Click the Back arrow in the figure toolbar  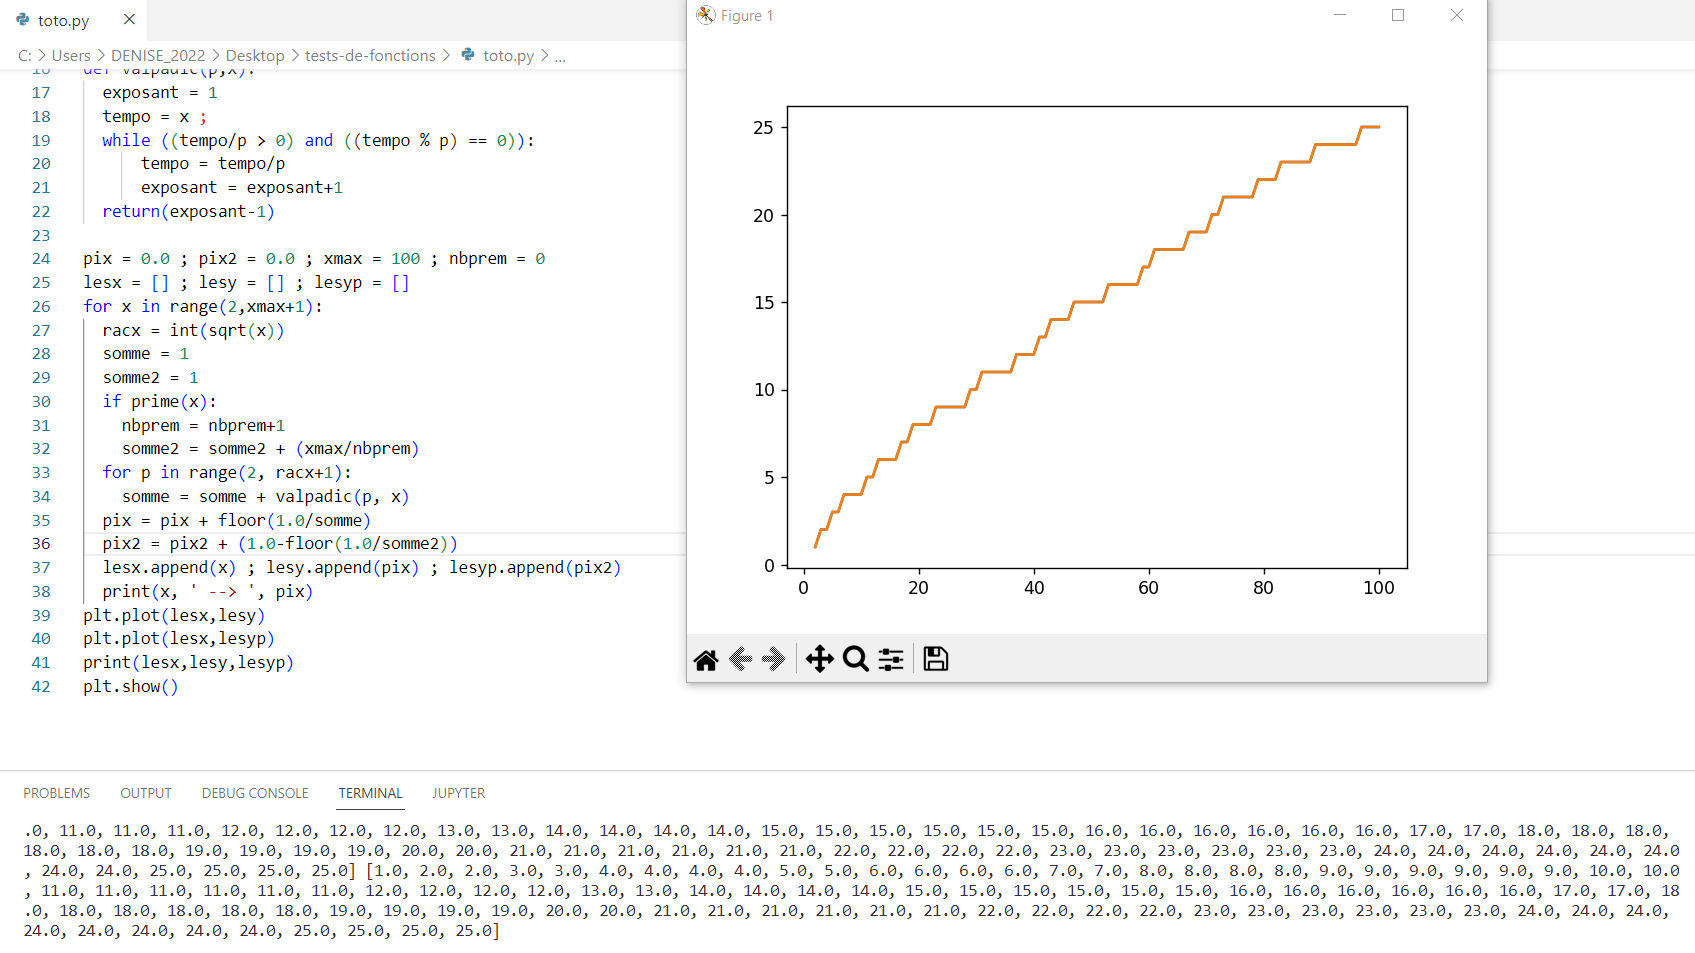click(741, 659)
